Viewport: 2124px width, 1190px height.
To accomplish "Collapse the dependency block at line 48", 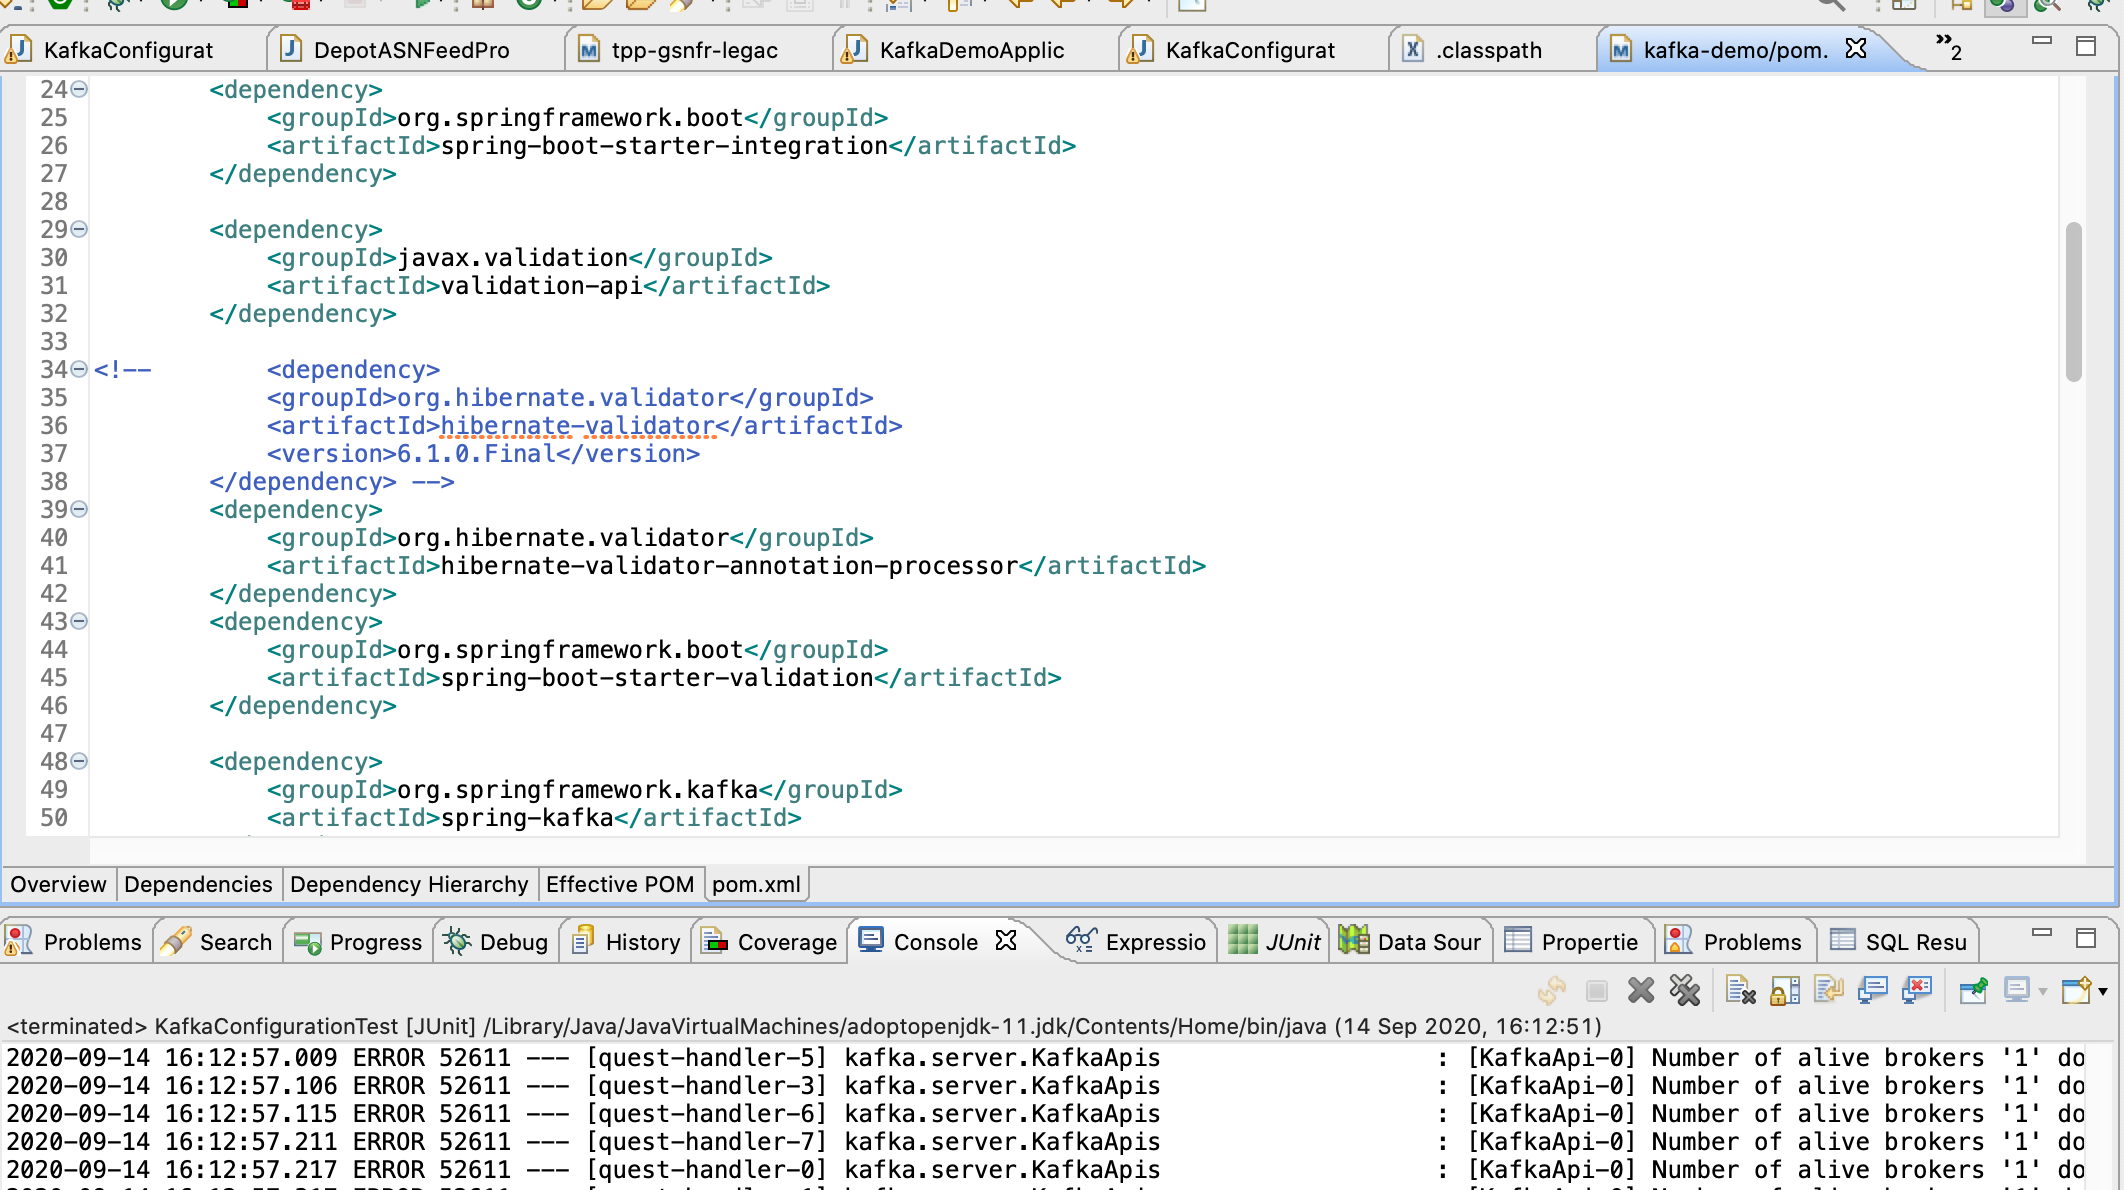I will click(79, 761).
